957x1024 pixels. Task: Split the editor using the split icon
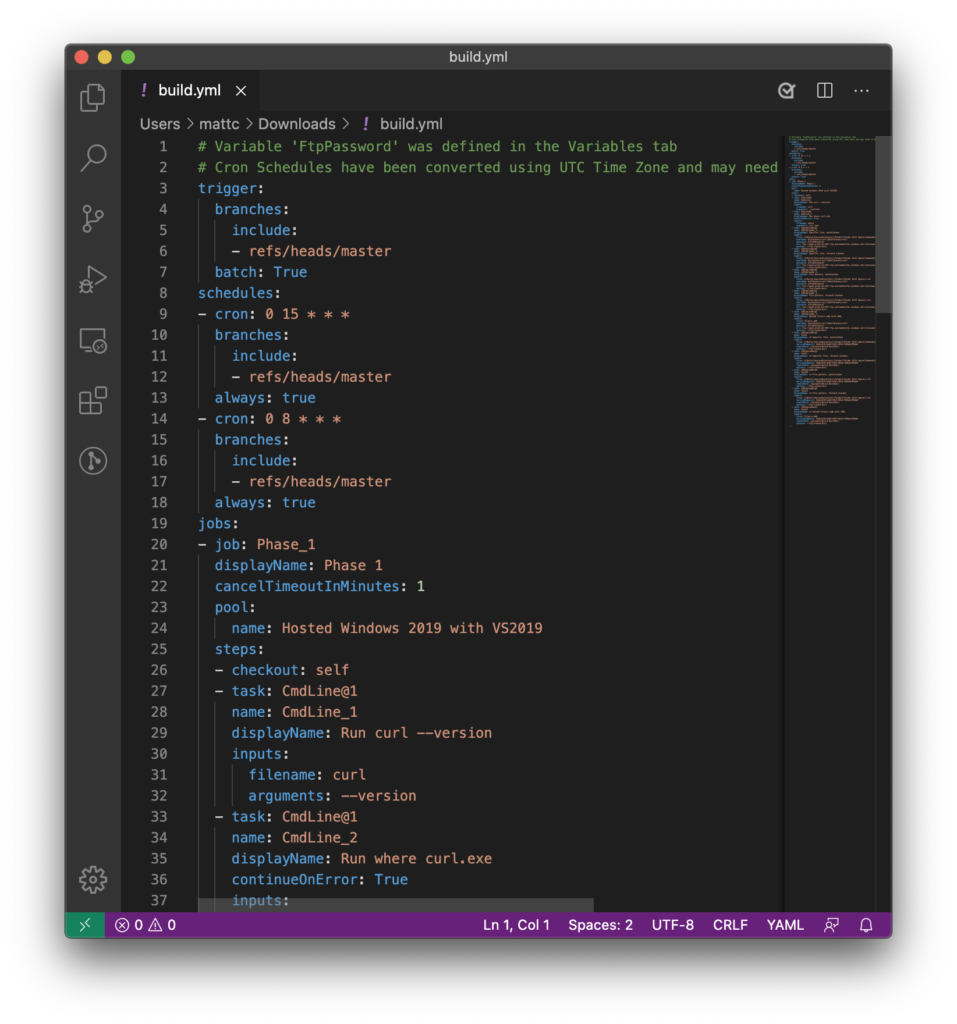click(823, 90)
